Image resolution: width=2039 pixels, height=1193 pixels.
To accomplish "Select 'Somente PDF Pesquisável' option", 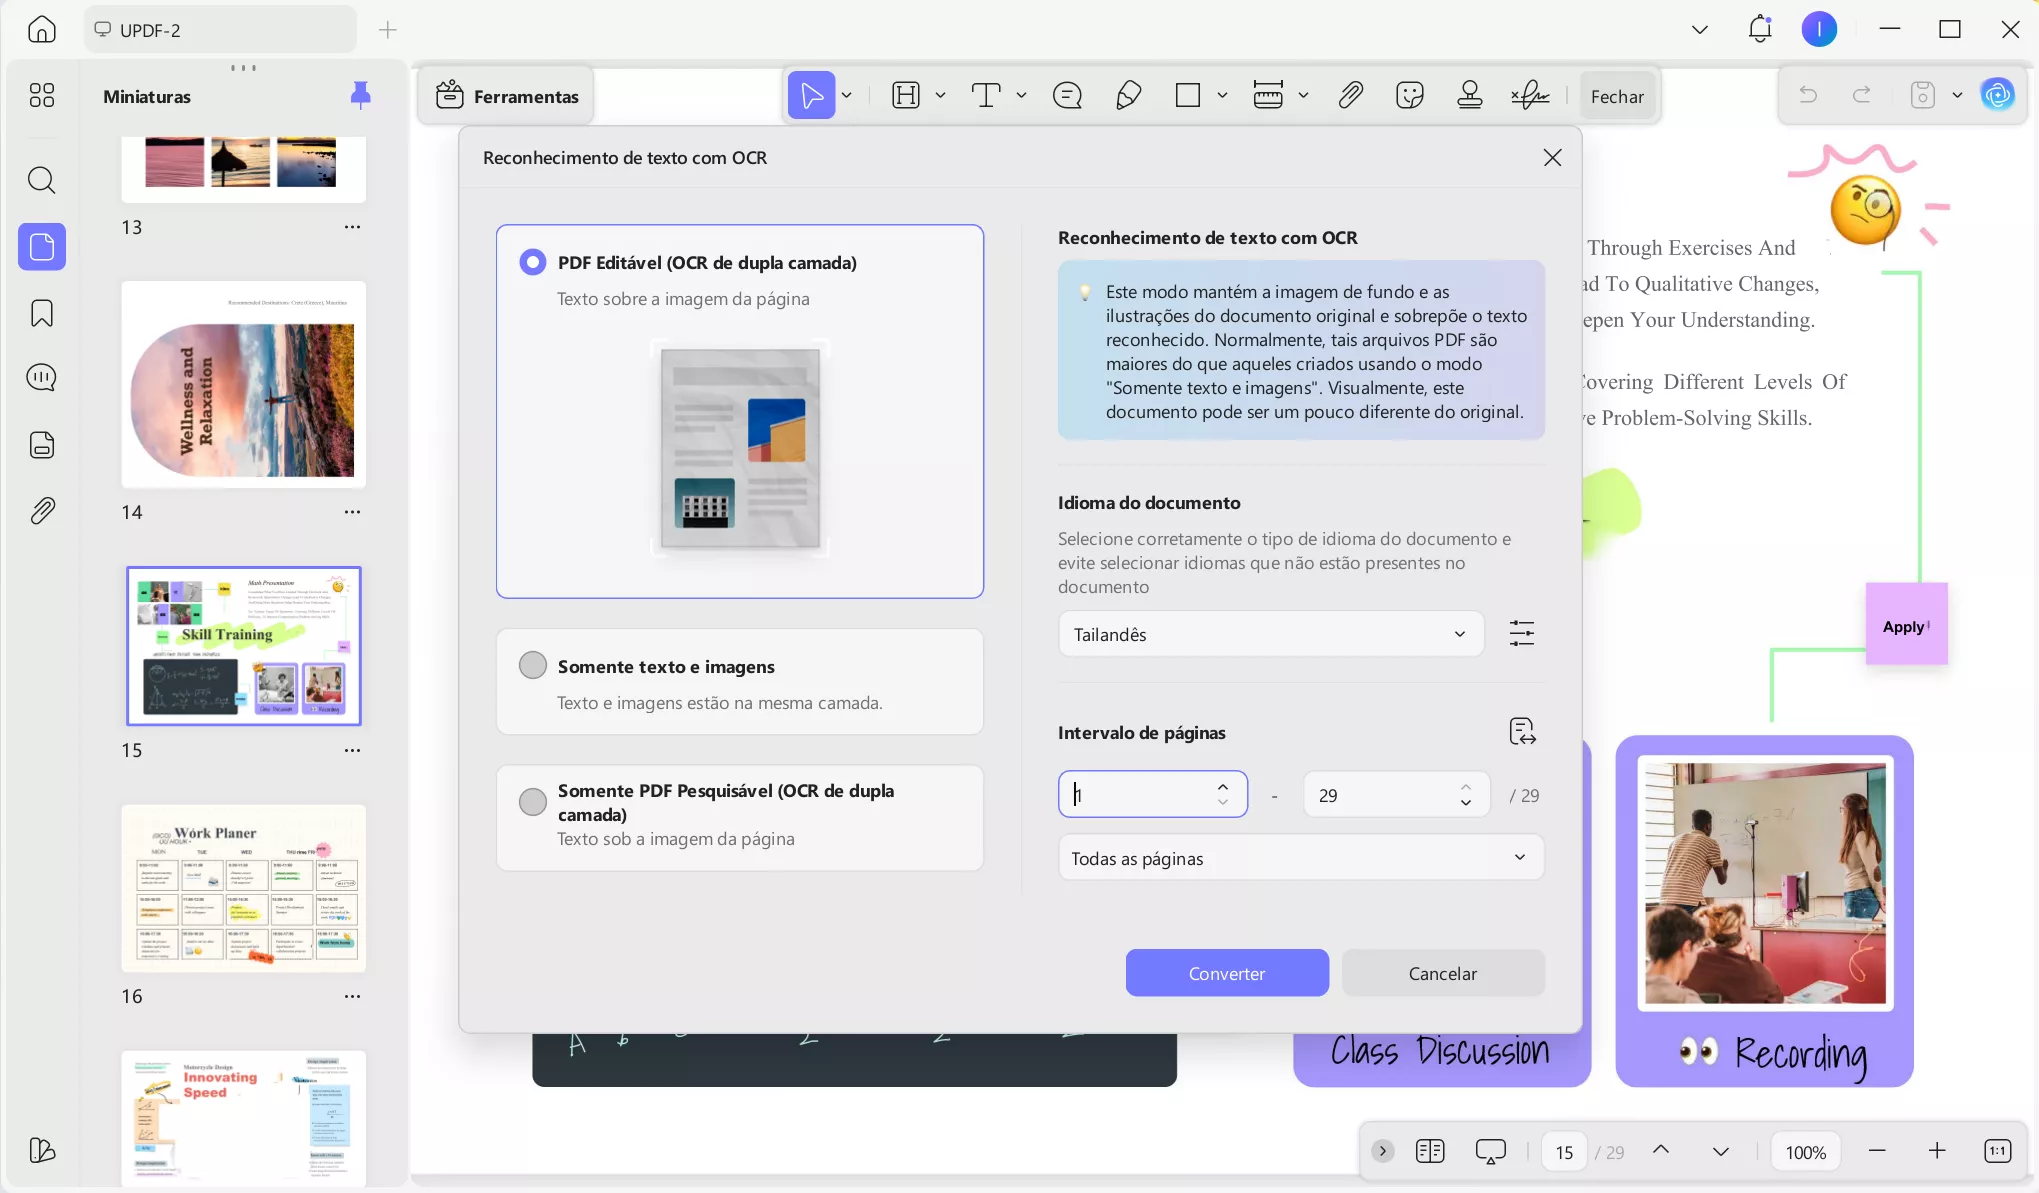I will pyautogui.click(x=532, y=801).
